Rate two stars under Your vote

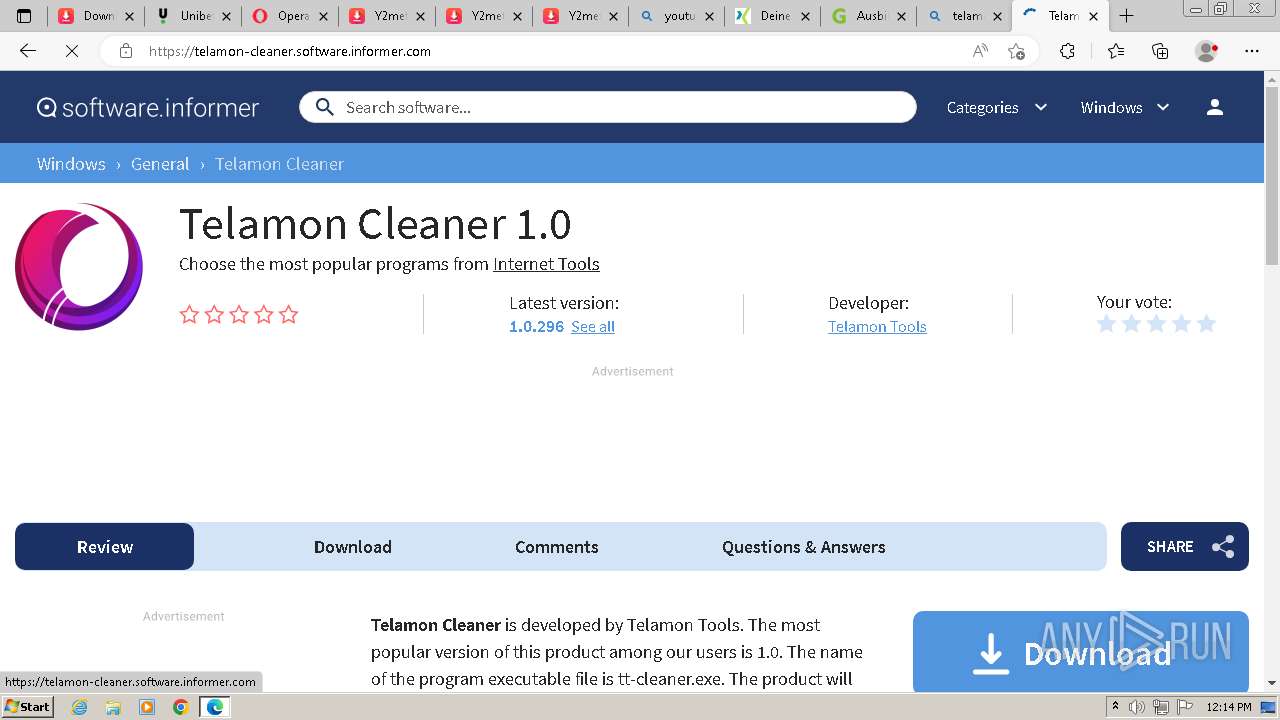point(1131,324)
